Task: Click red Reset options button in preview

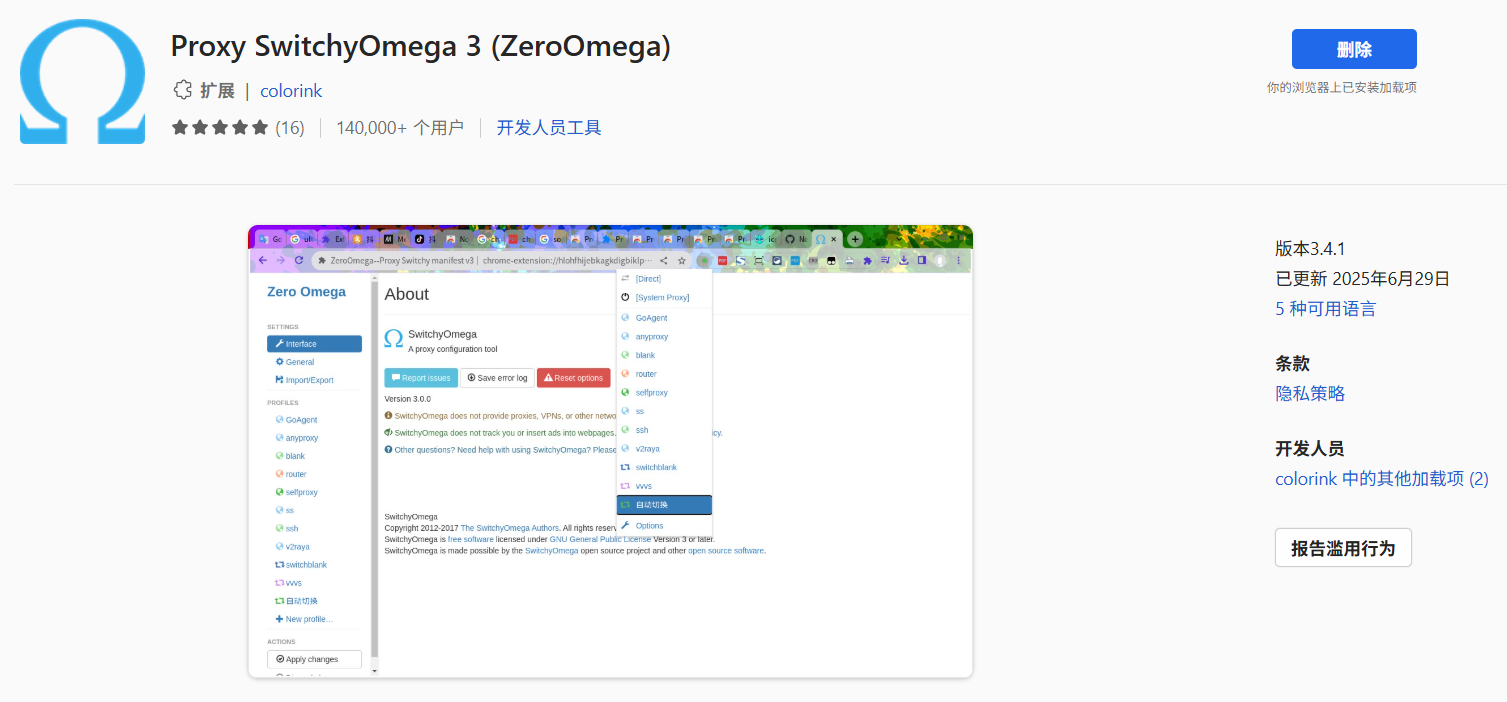Action: pos(573,378)
